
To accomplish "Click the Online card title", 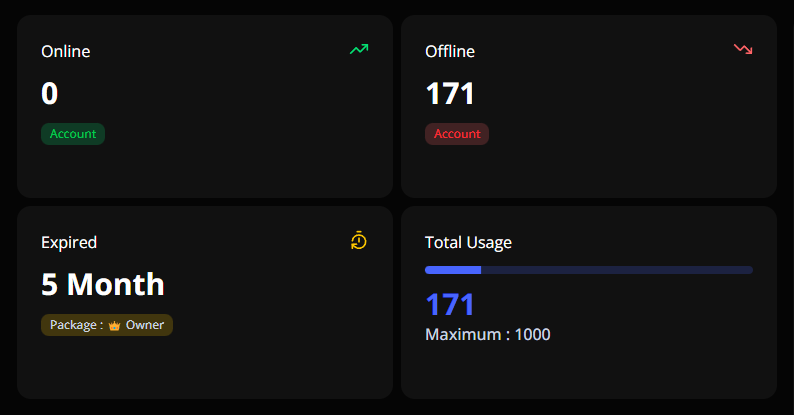I will click(66, 51).
